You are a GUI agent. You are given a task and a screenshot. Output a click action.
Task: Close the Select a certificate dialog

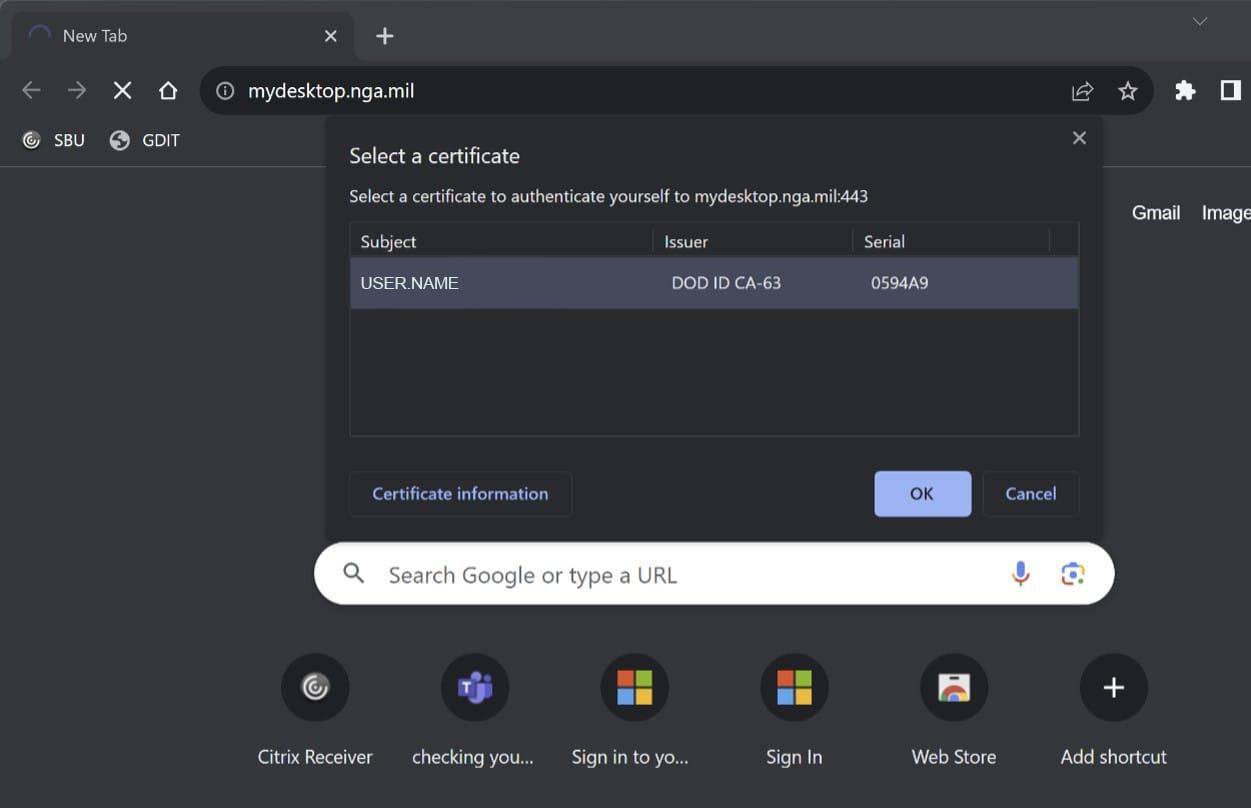pyautogui.click(x=1079, y=138)
